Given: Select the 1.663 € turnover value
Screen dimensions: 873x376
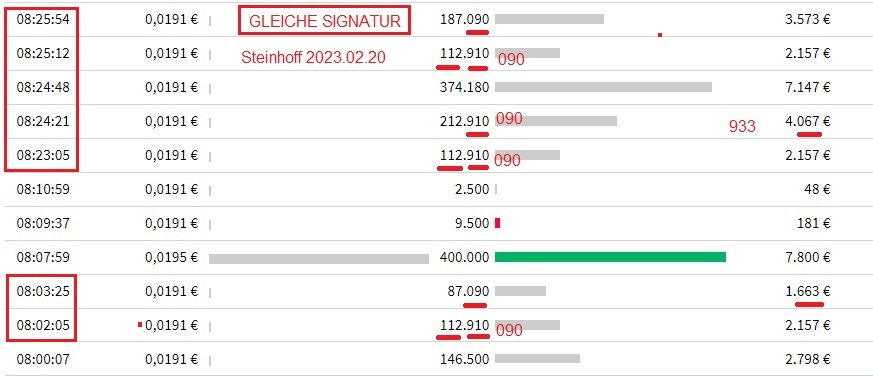Looking at the screenshot, I should coord(807,291).
